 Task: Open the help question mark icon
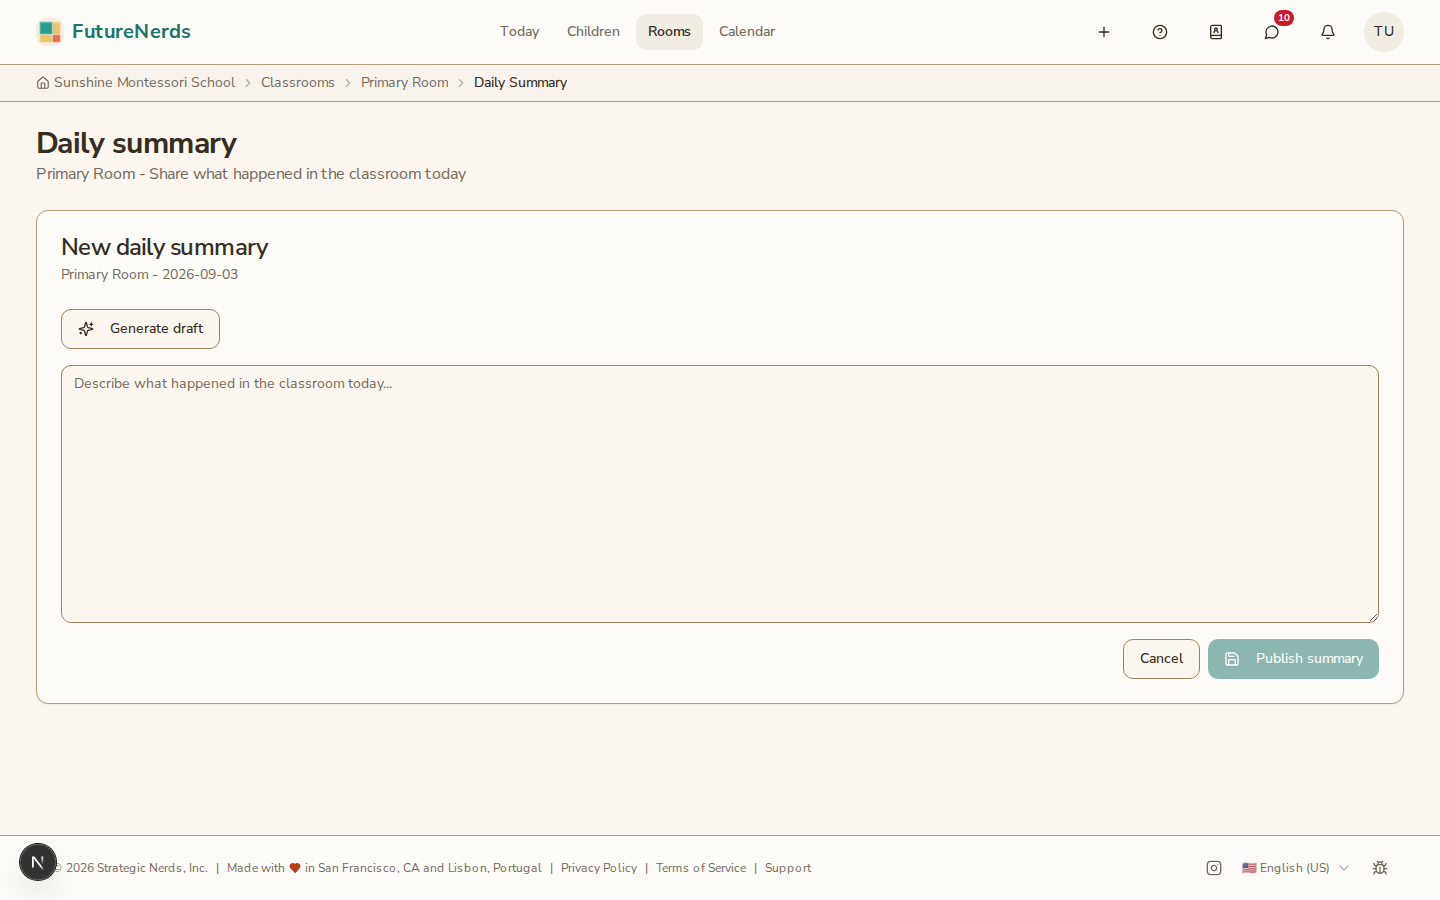click(1160, 32)
